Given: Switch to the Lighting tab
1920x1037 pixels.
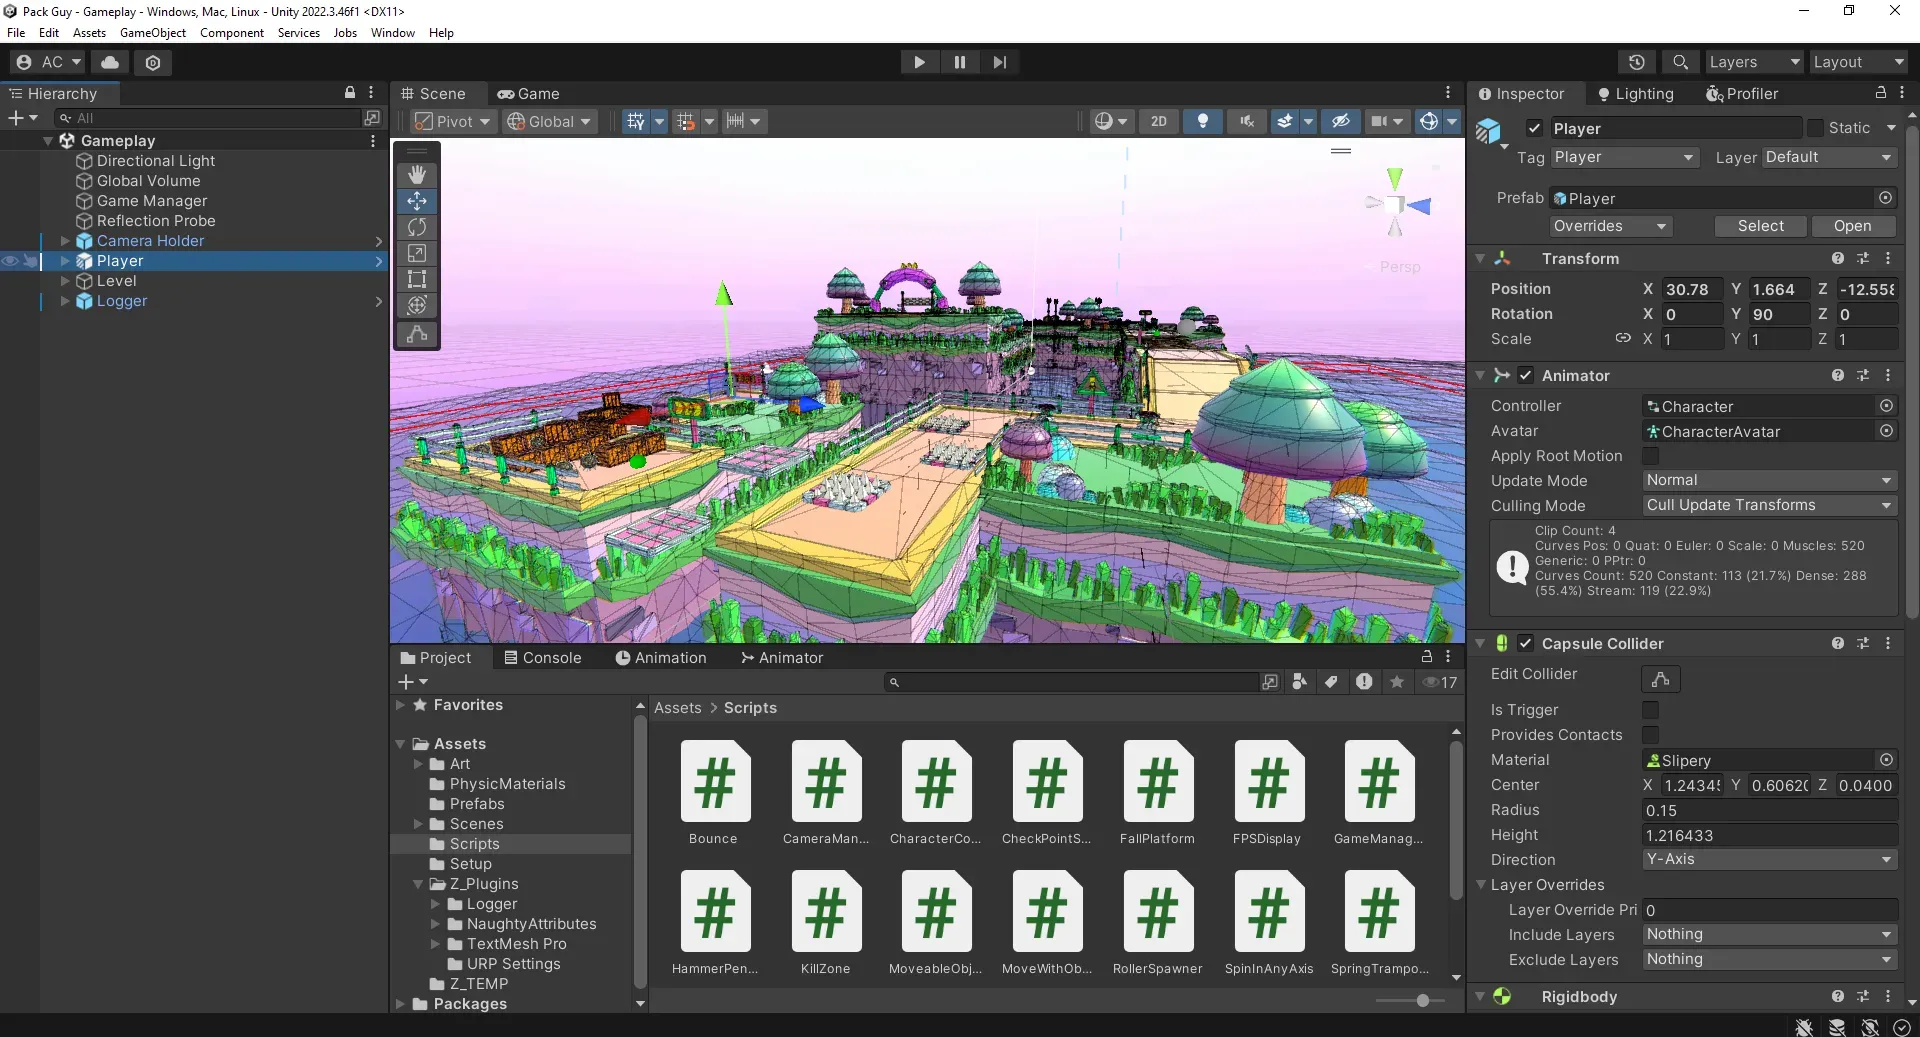Looking at the screenshot, I should (x=1635, y=94).
